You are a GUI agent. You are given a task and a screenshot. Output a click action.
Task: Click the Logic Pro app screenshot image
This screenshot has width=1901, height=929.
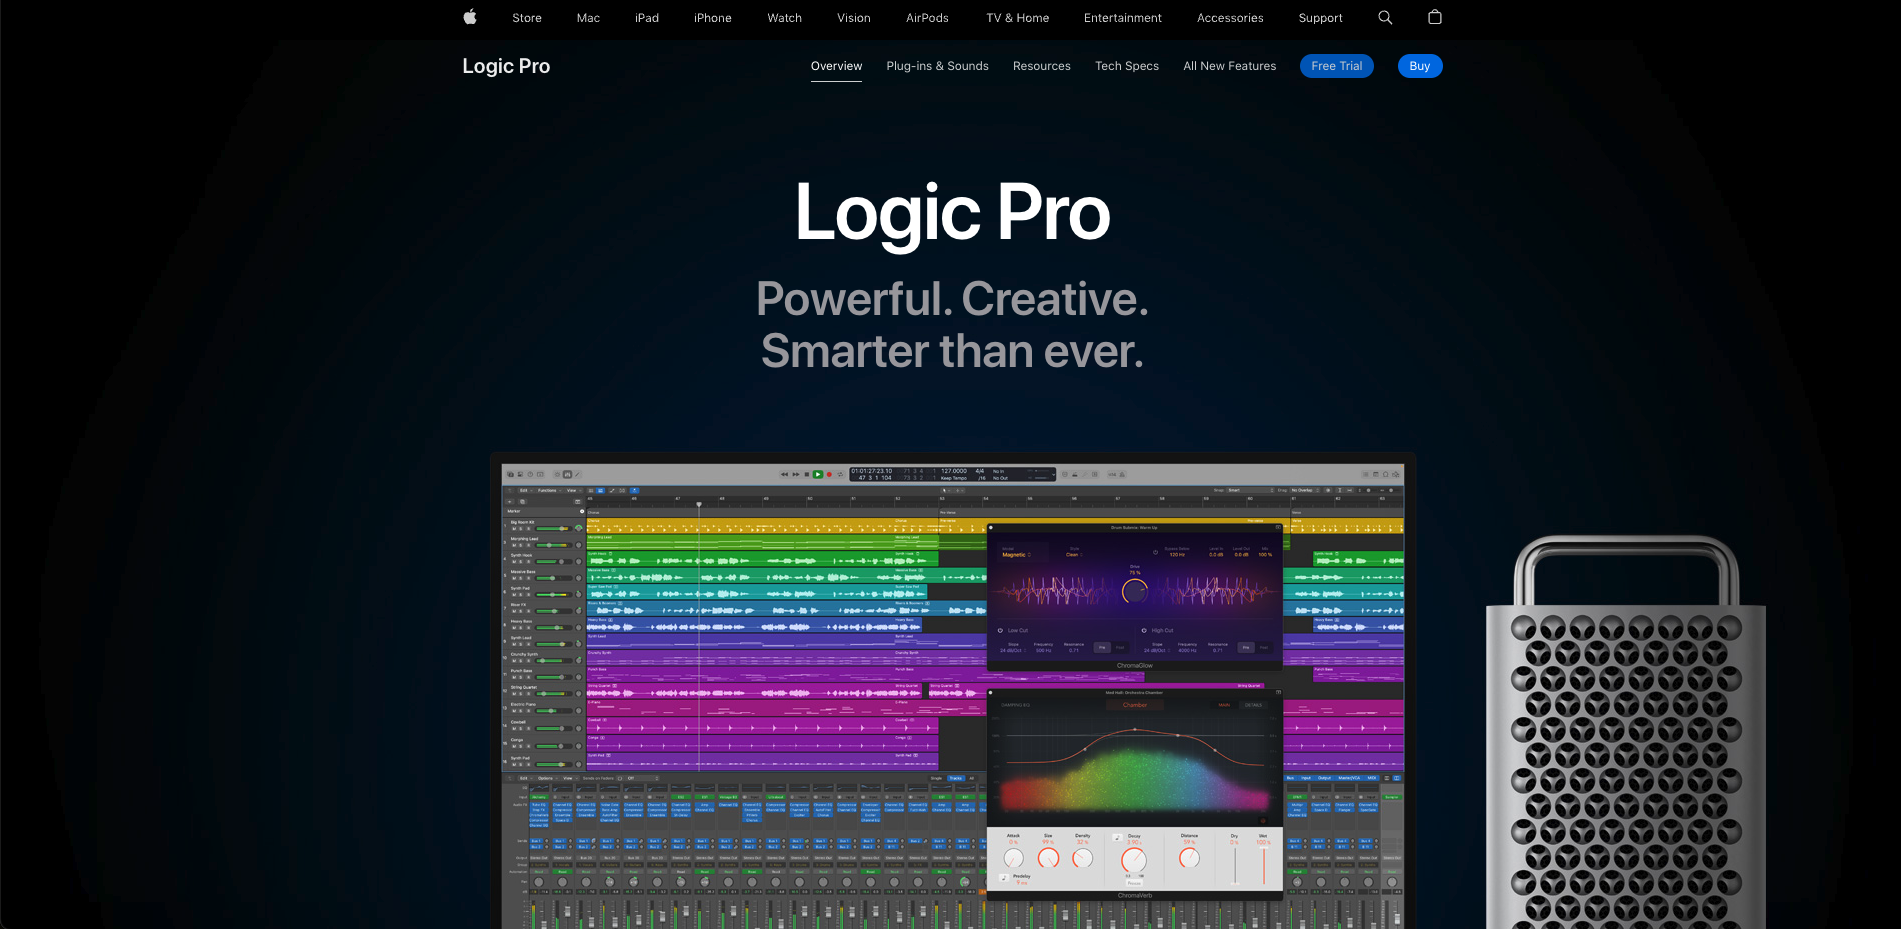[x=953, y=692]
